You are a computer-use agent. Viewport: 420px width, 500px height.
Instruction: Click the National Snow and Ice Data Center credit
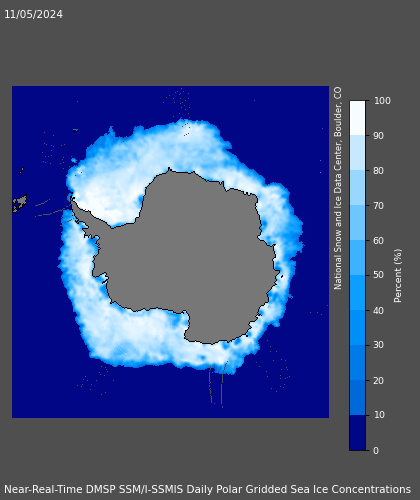point(338,188)
